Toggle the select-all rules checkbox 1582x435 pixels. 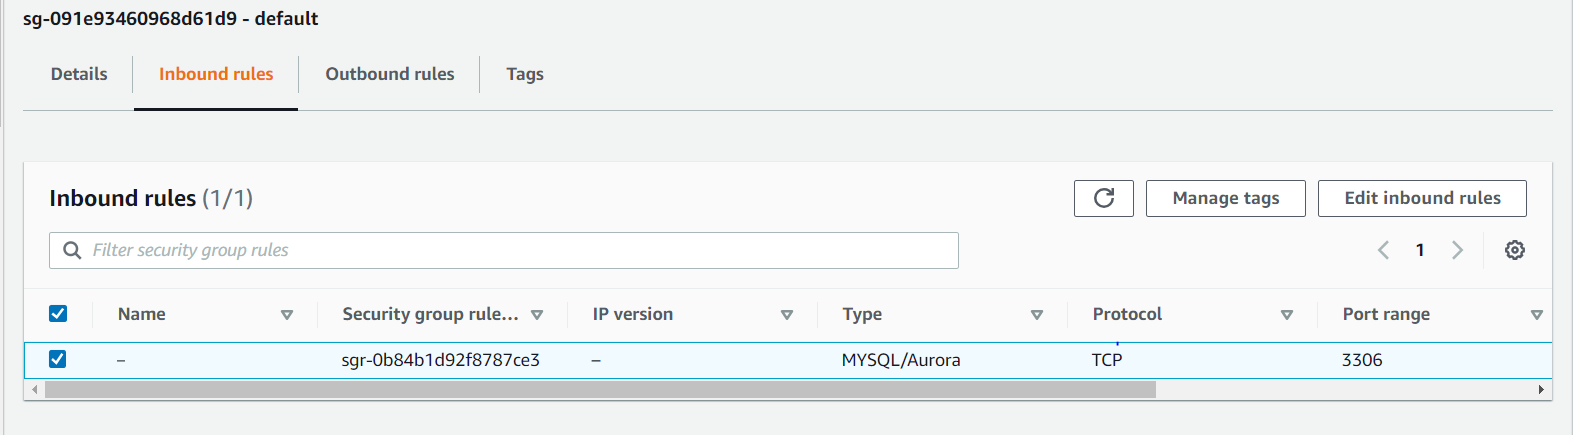[58, 314]
